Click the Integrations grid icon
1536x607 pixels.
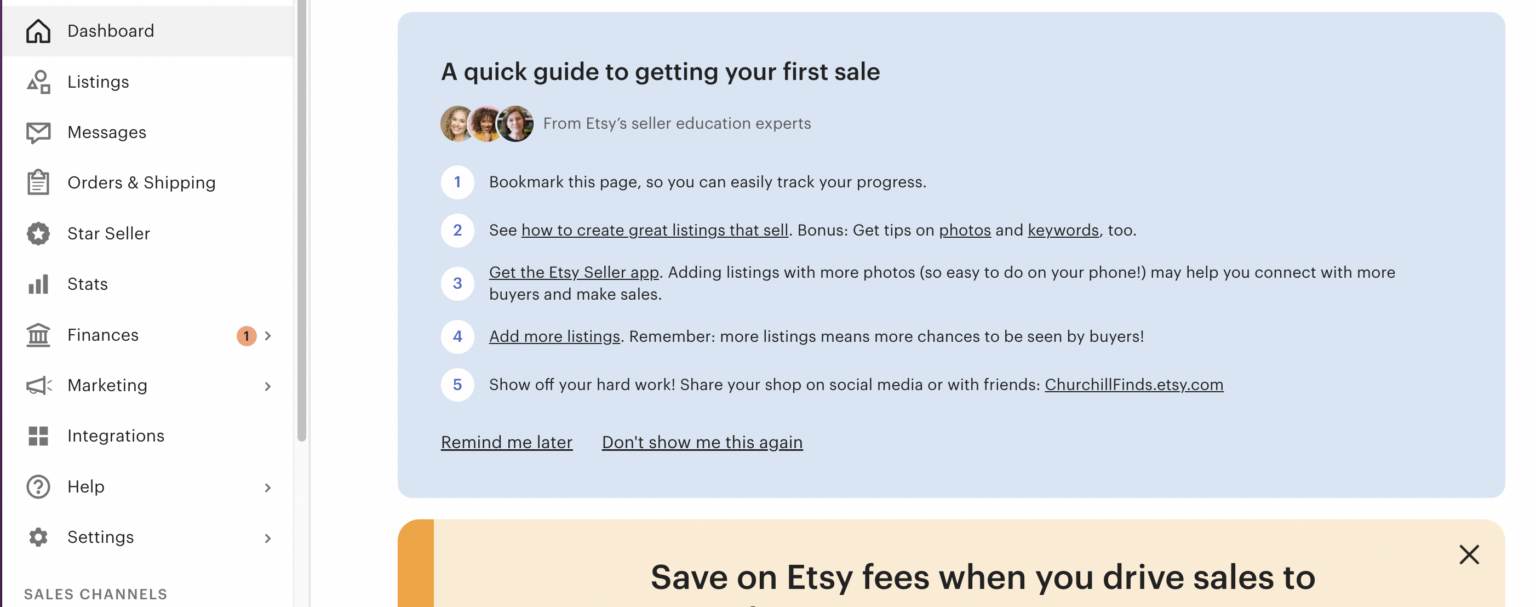[x=38, y=435]
